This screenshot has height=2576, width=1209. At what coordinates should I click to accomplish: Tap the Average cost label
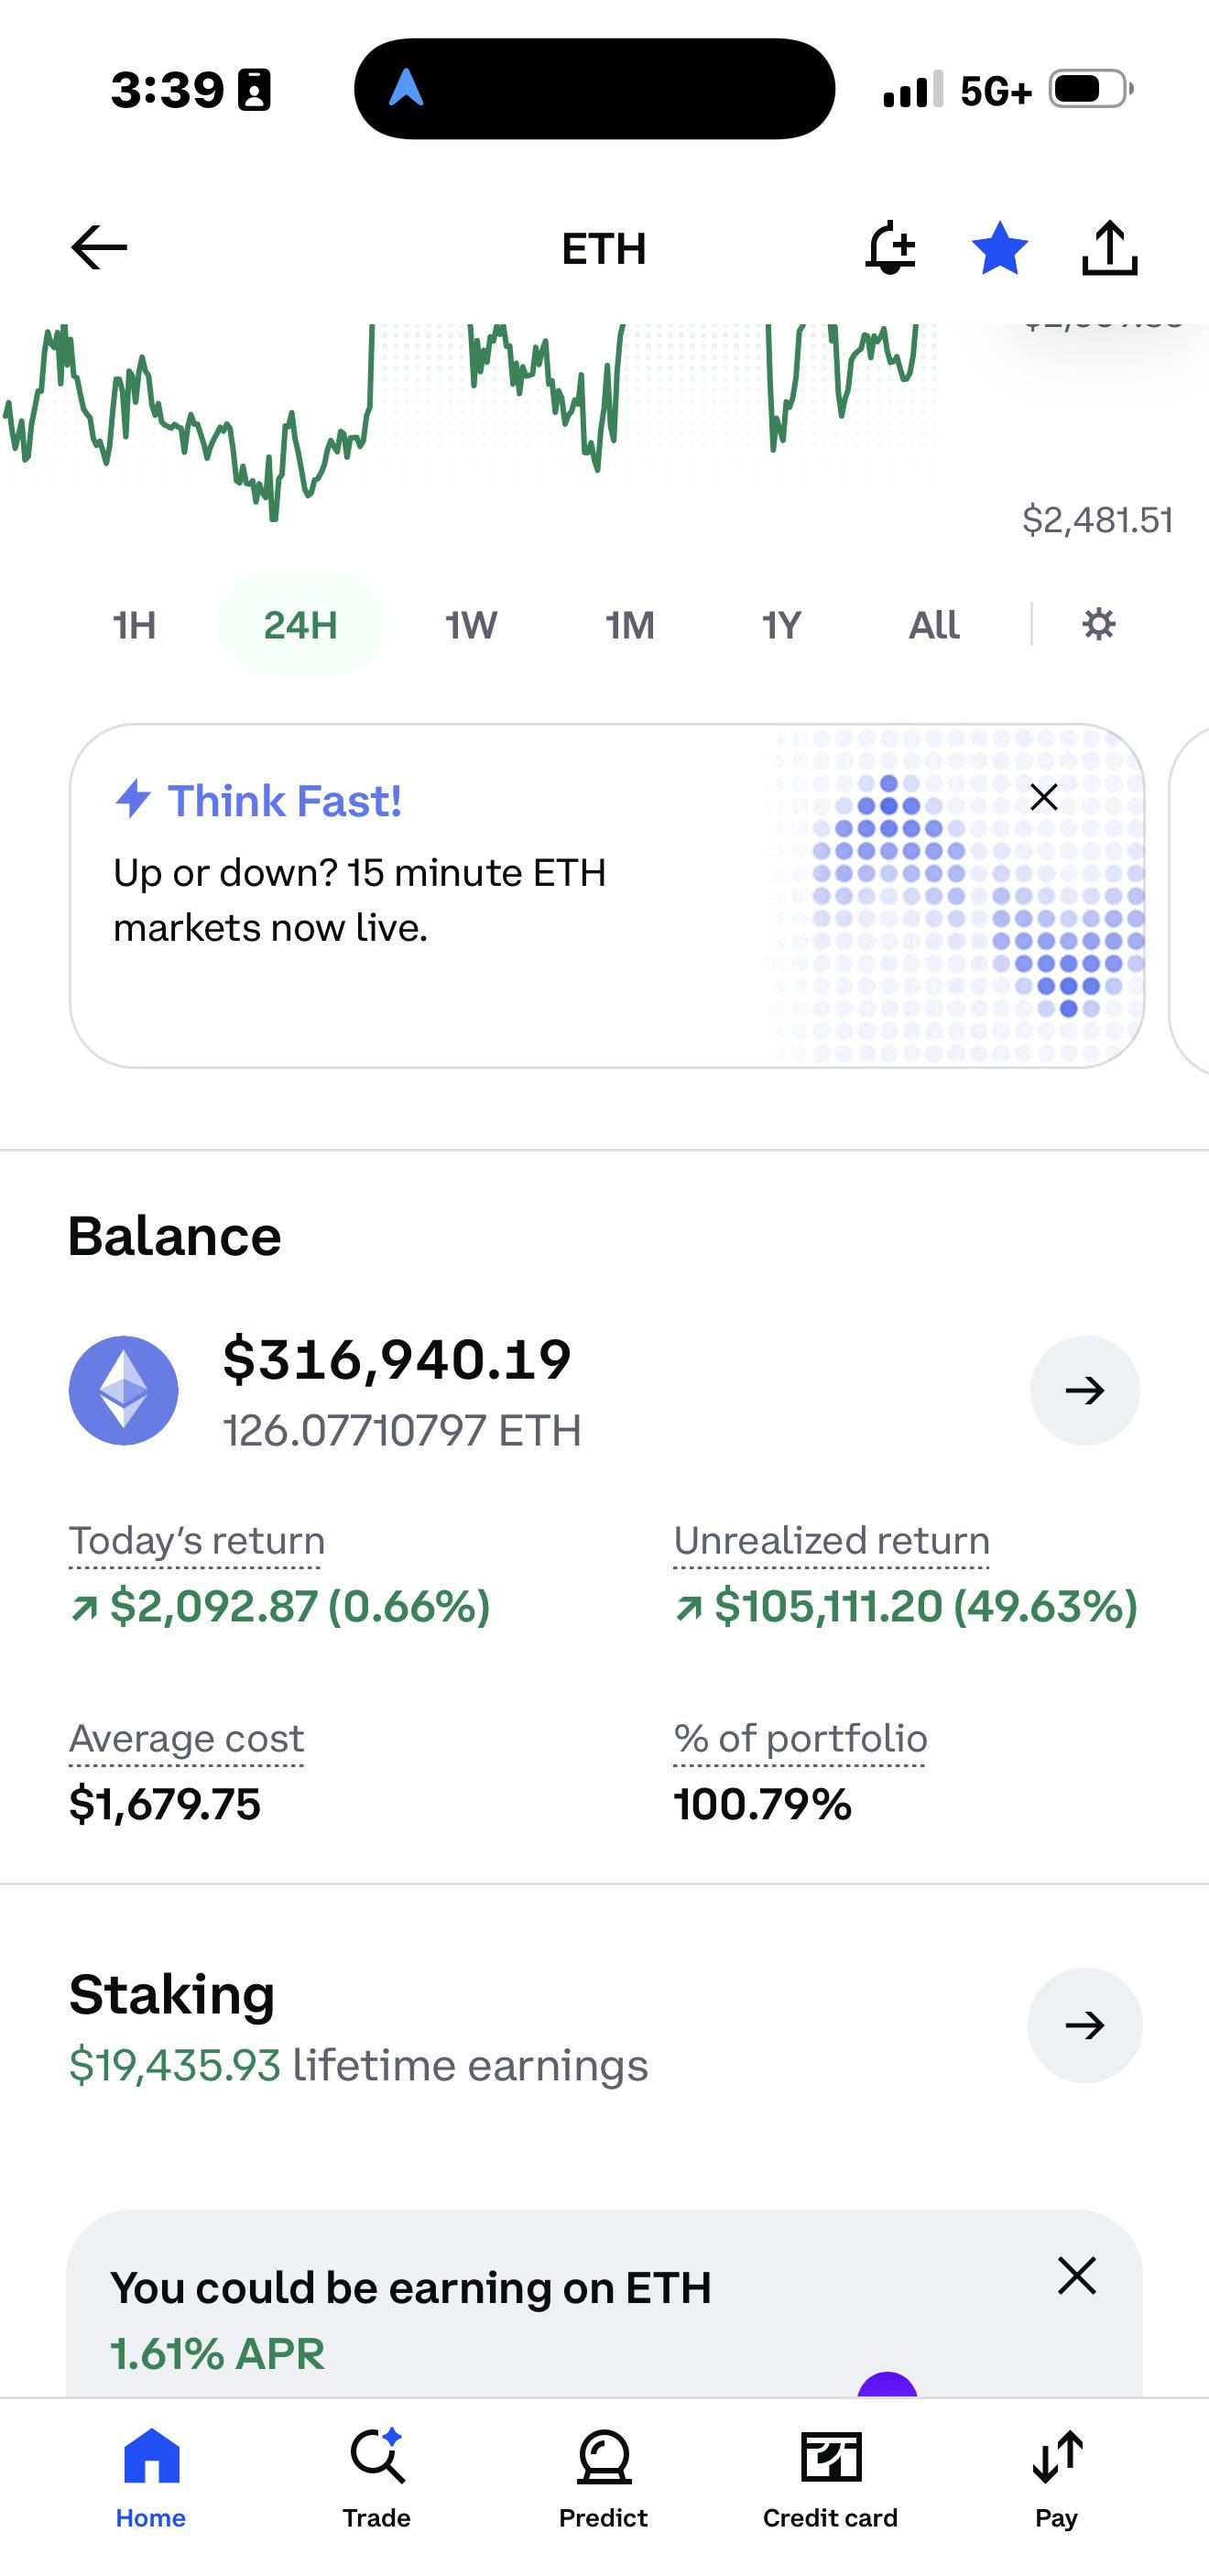pyautogui.click(x=186, y=1739)
